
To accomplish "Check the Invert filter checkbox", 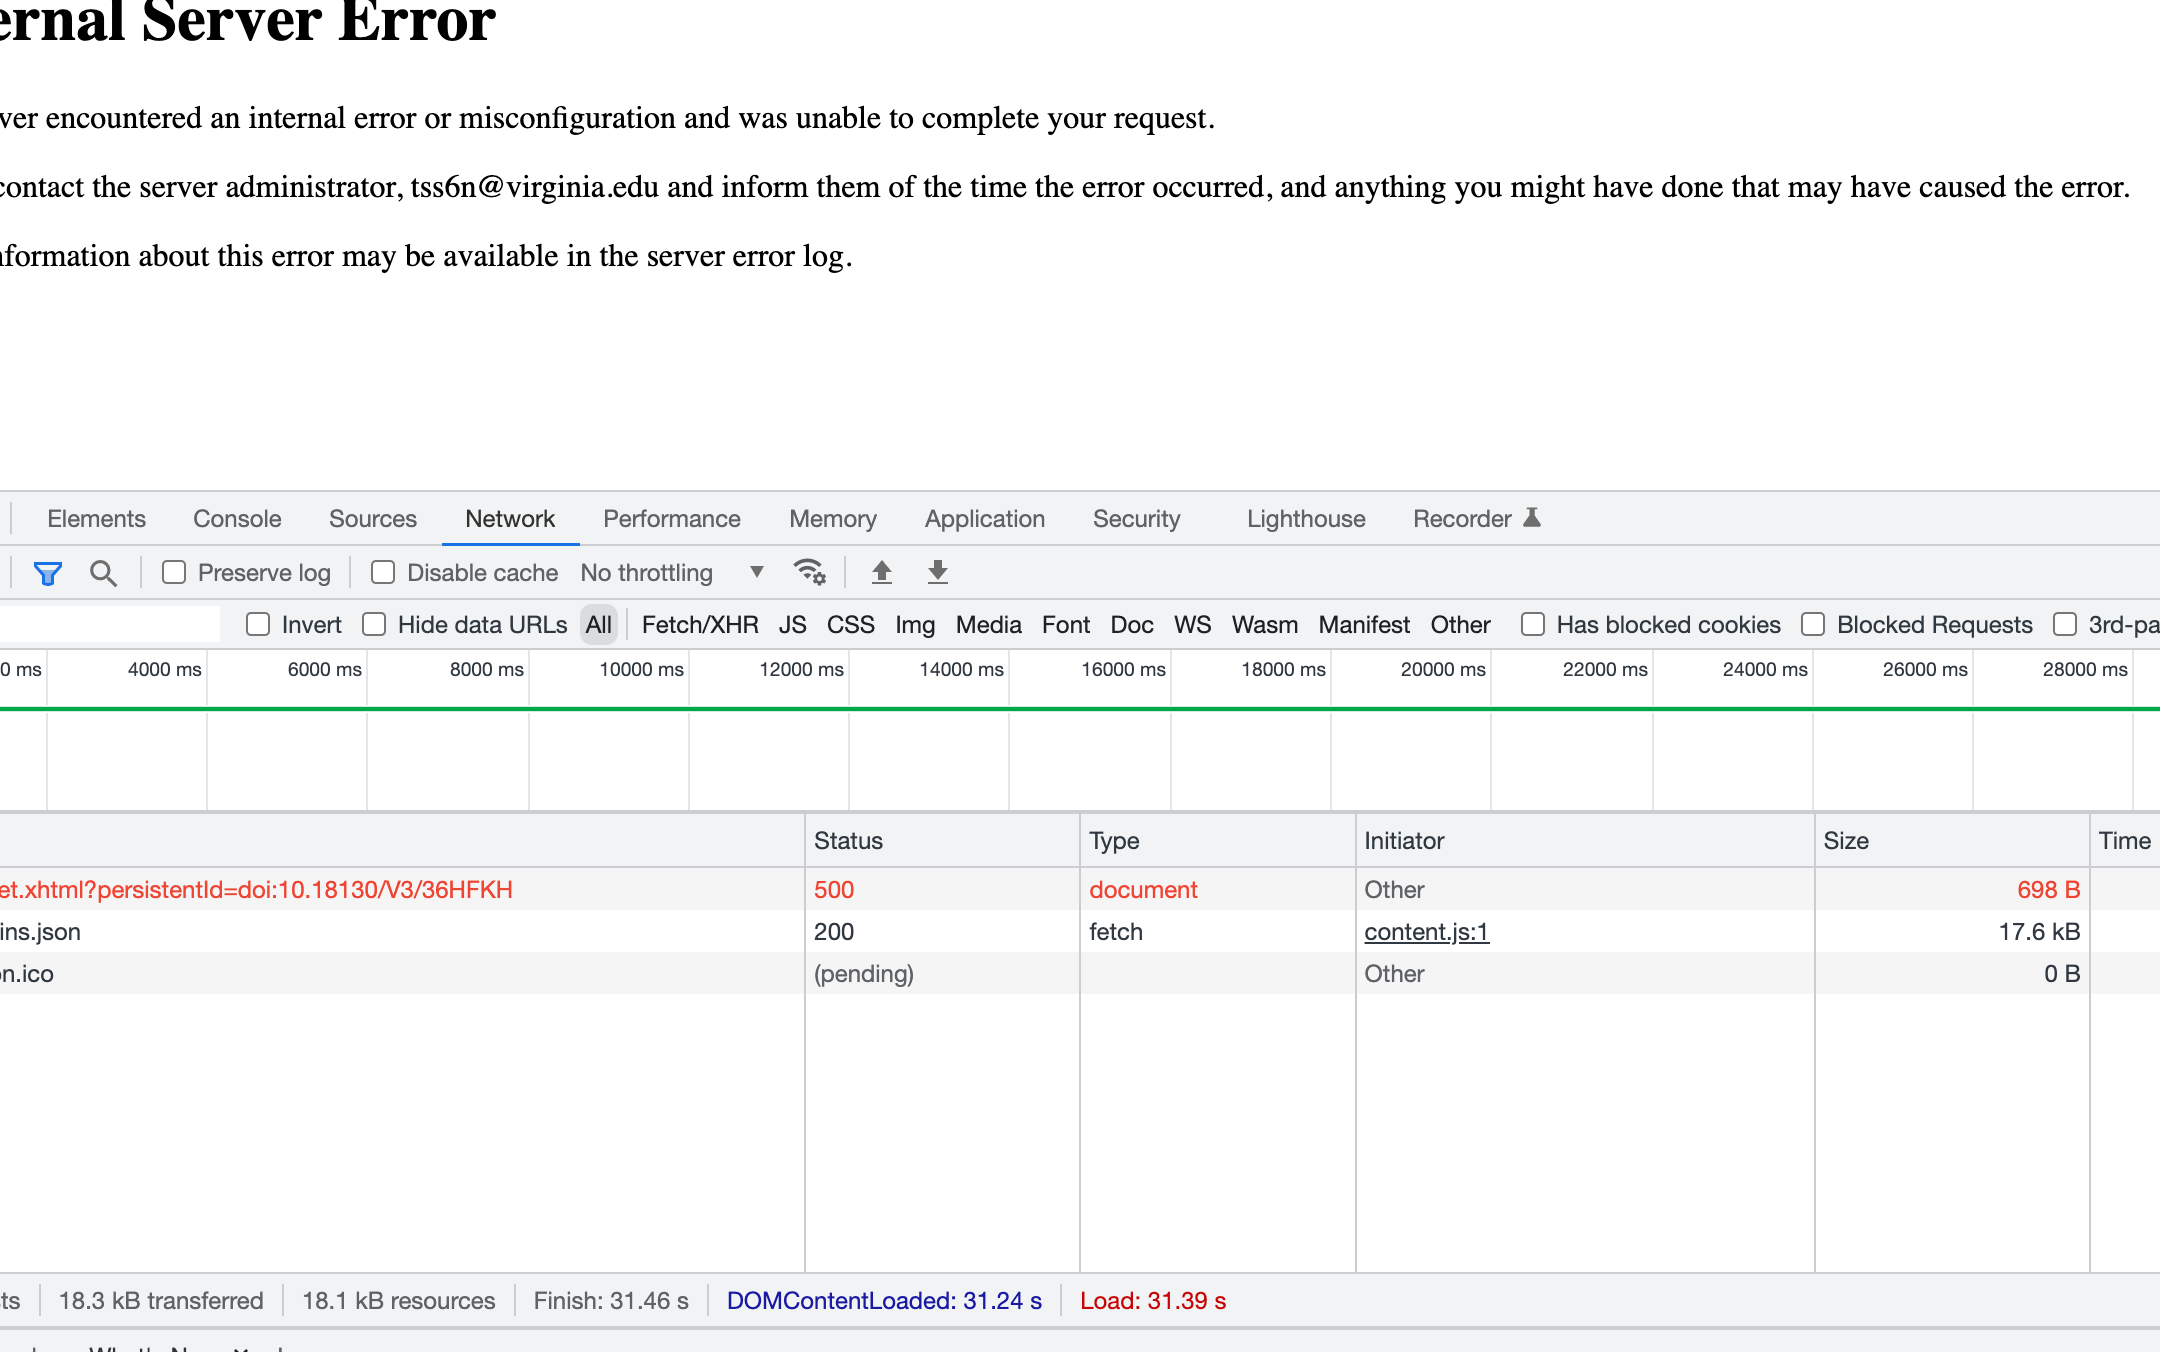I will coord(258,624).
